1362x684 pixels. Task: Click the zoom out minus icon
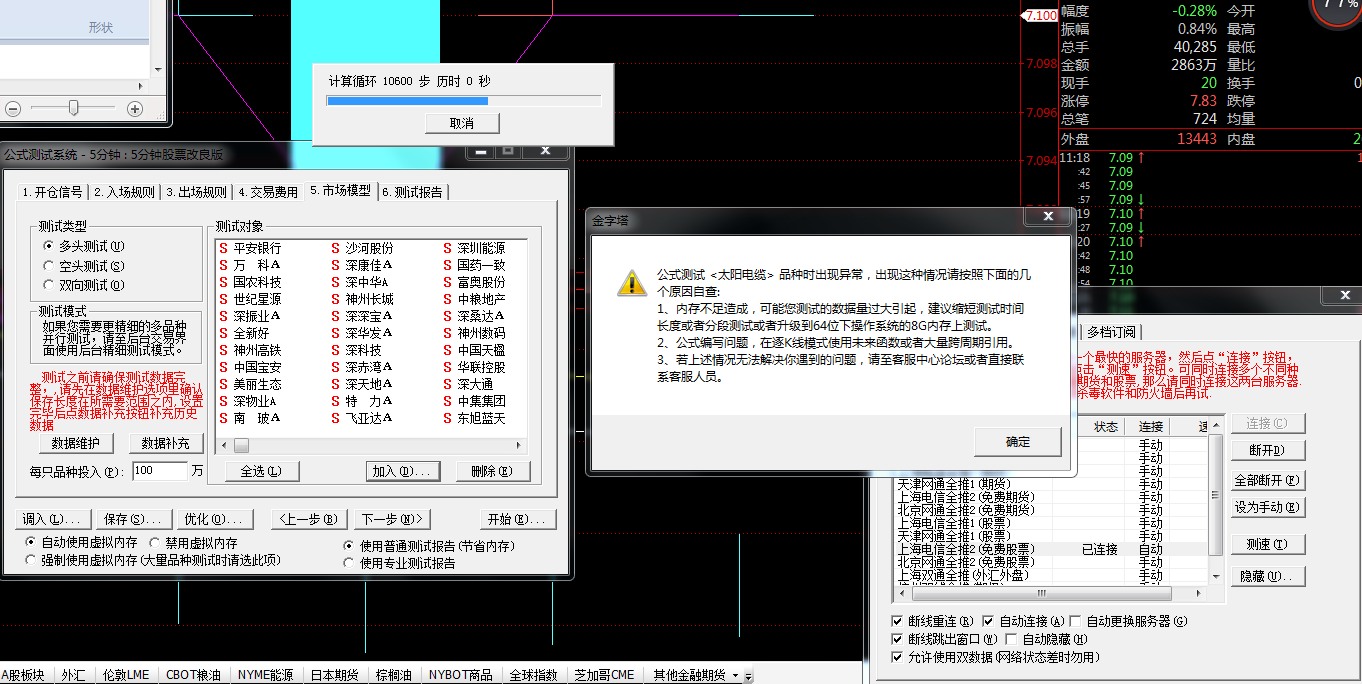13,108
